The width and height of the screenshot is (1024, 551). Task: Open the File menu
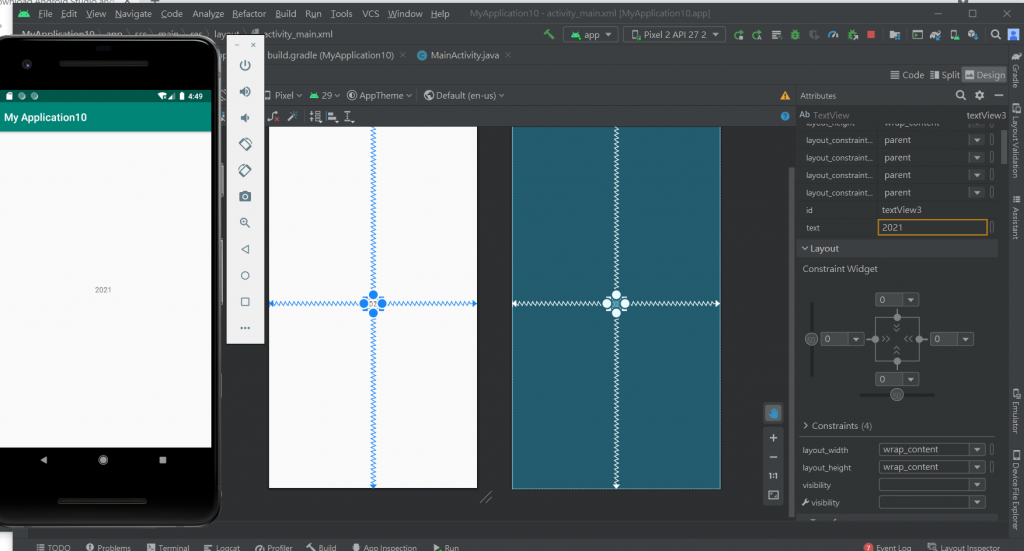(x=45, y=14)
